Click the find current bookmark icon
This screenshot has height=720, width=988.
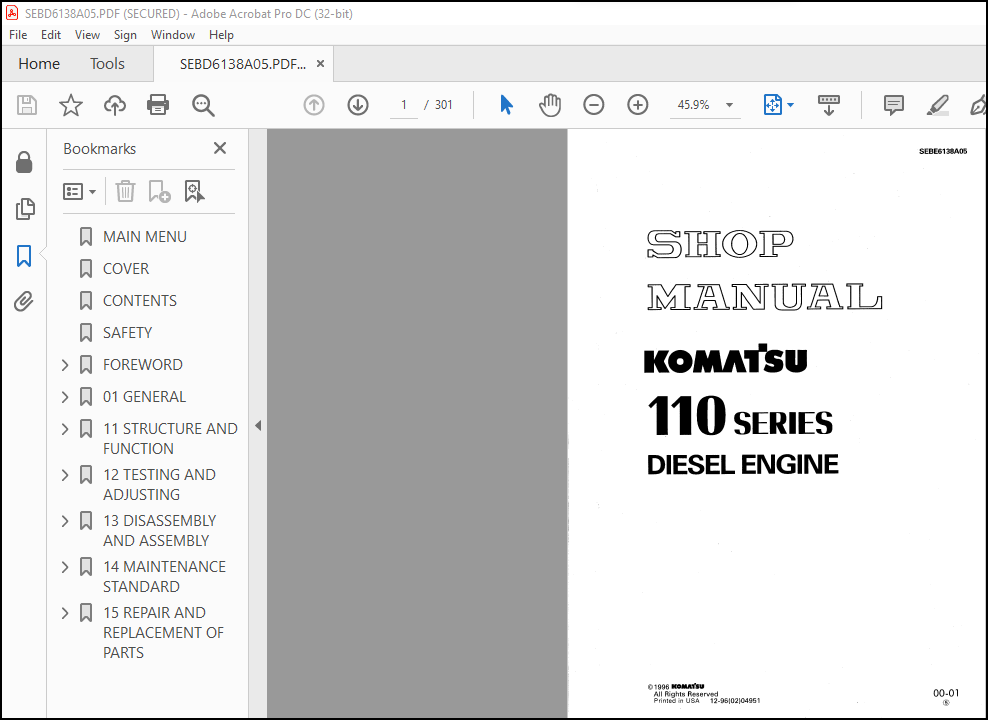tap(194, 191)
